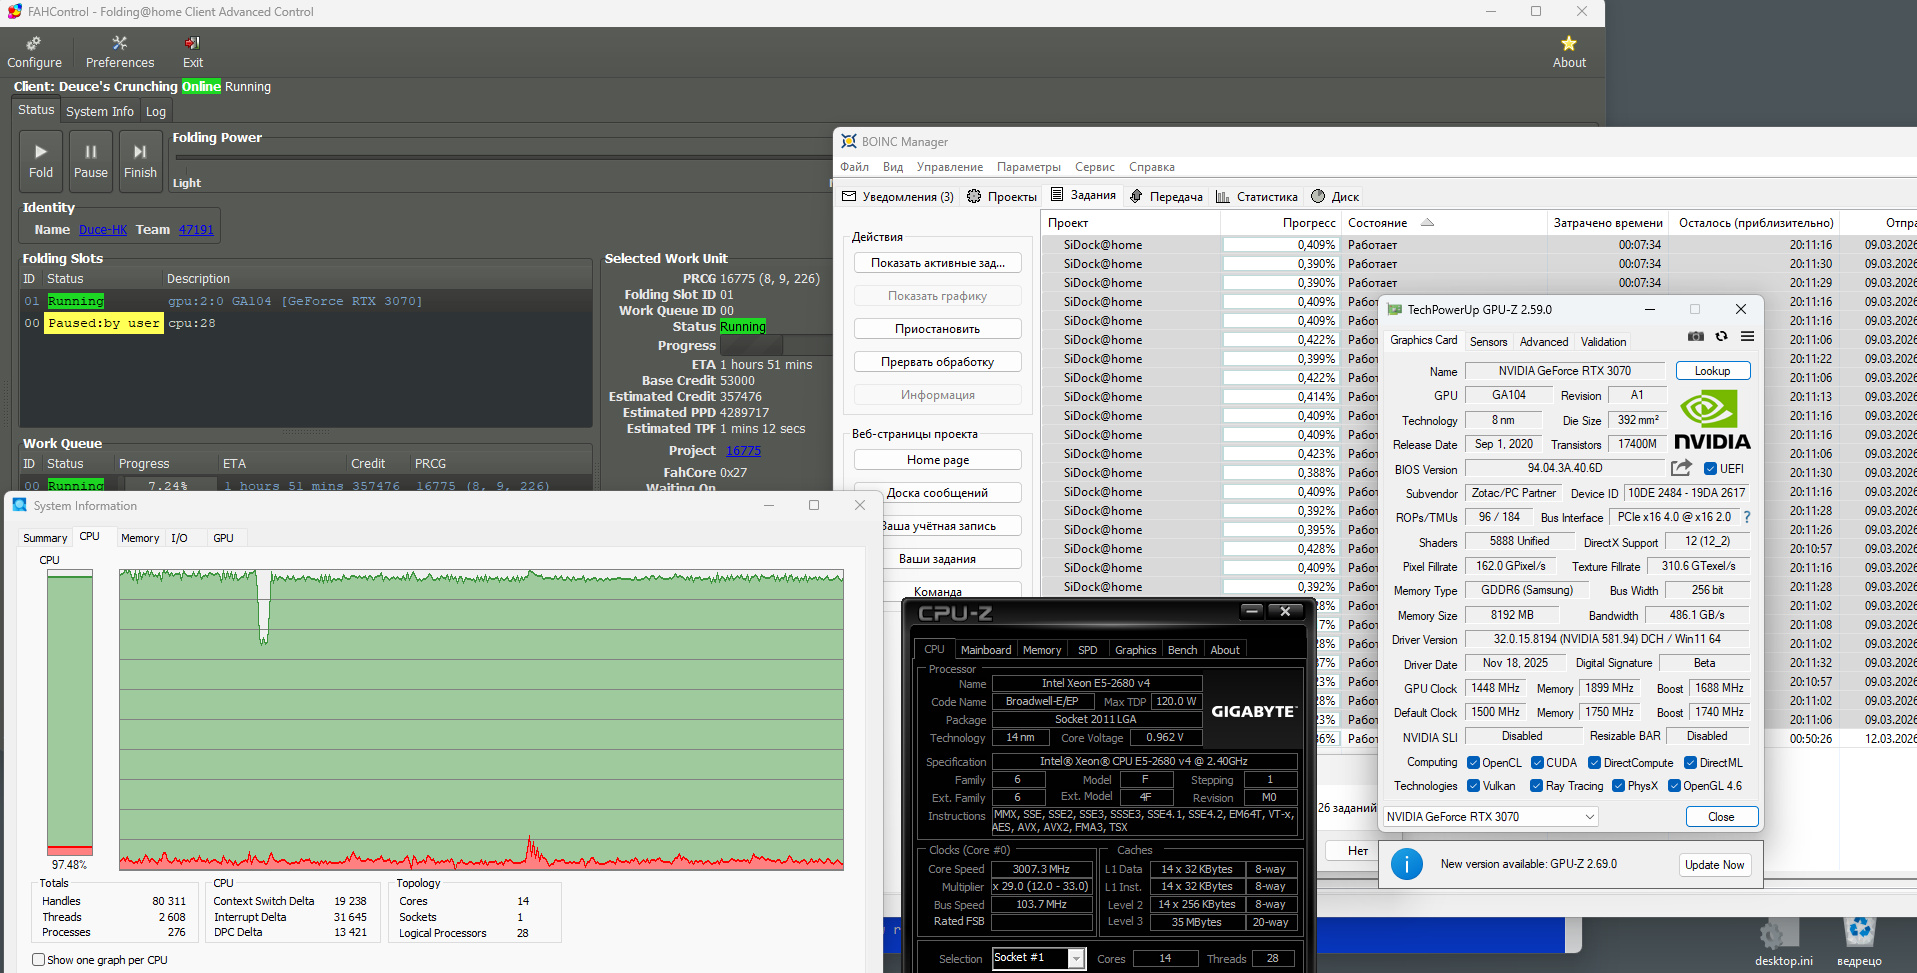The width and height of the screenshot is (1917, 973).
Task: Open Configure in FAHControl toolbar
Action: 34,52
